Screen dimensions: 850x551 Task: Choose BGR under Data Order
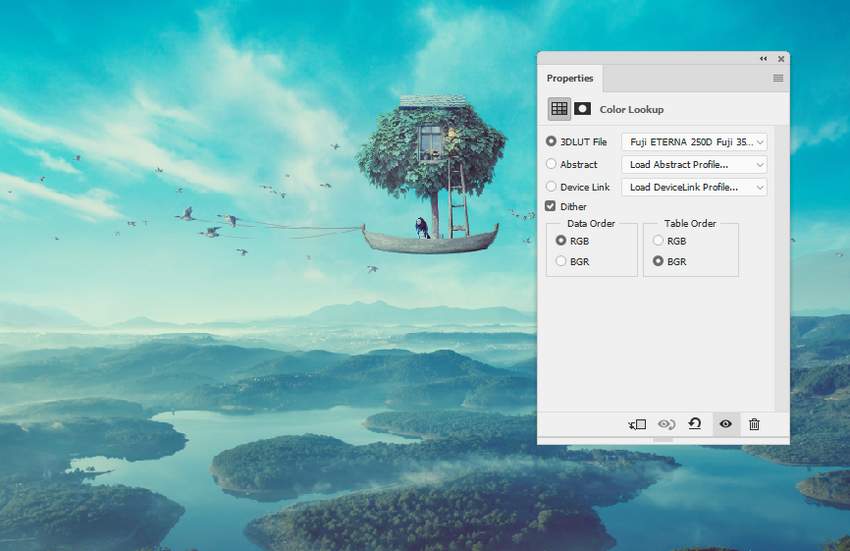point(561,261)
